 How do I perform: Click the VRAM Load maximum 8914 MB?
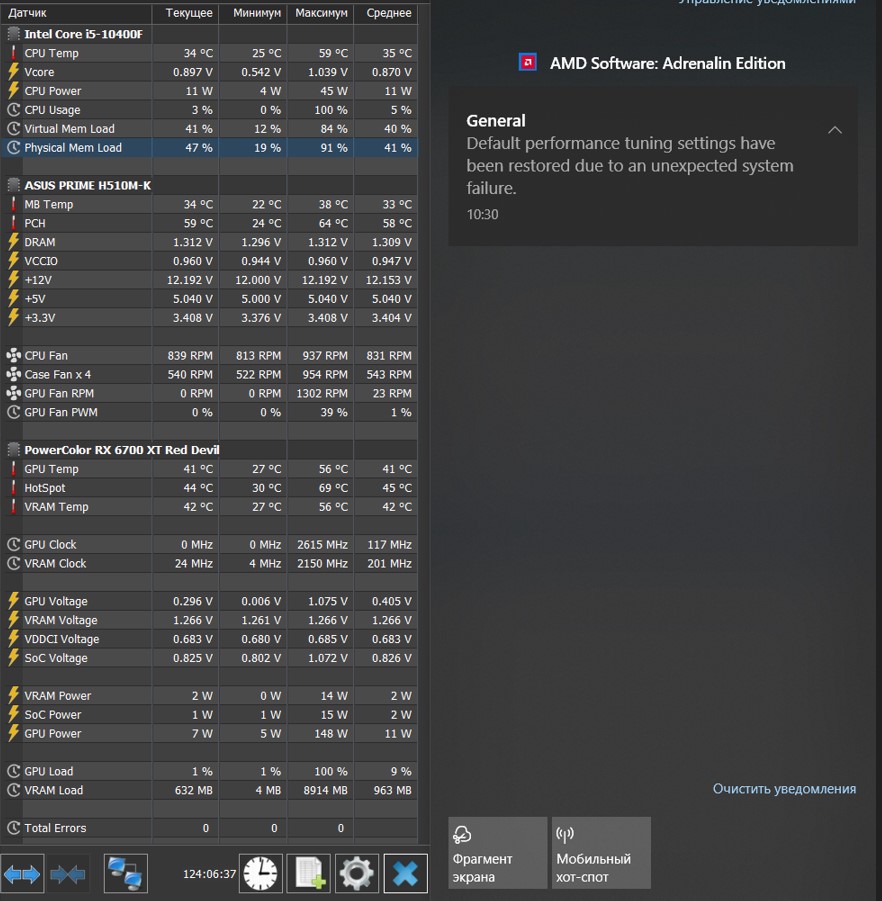[x=325, y=790]
